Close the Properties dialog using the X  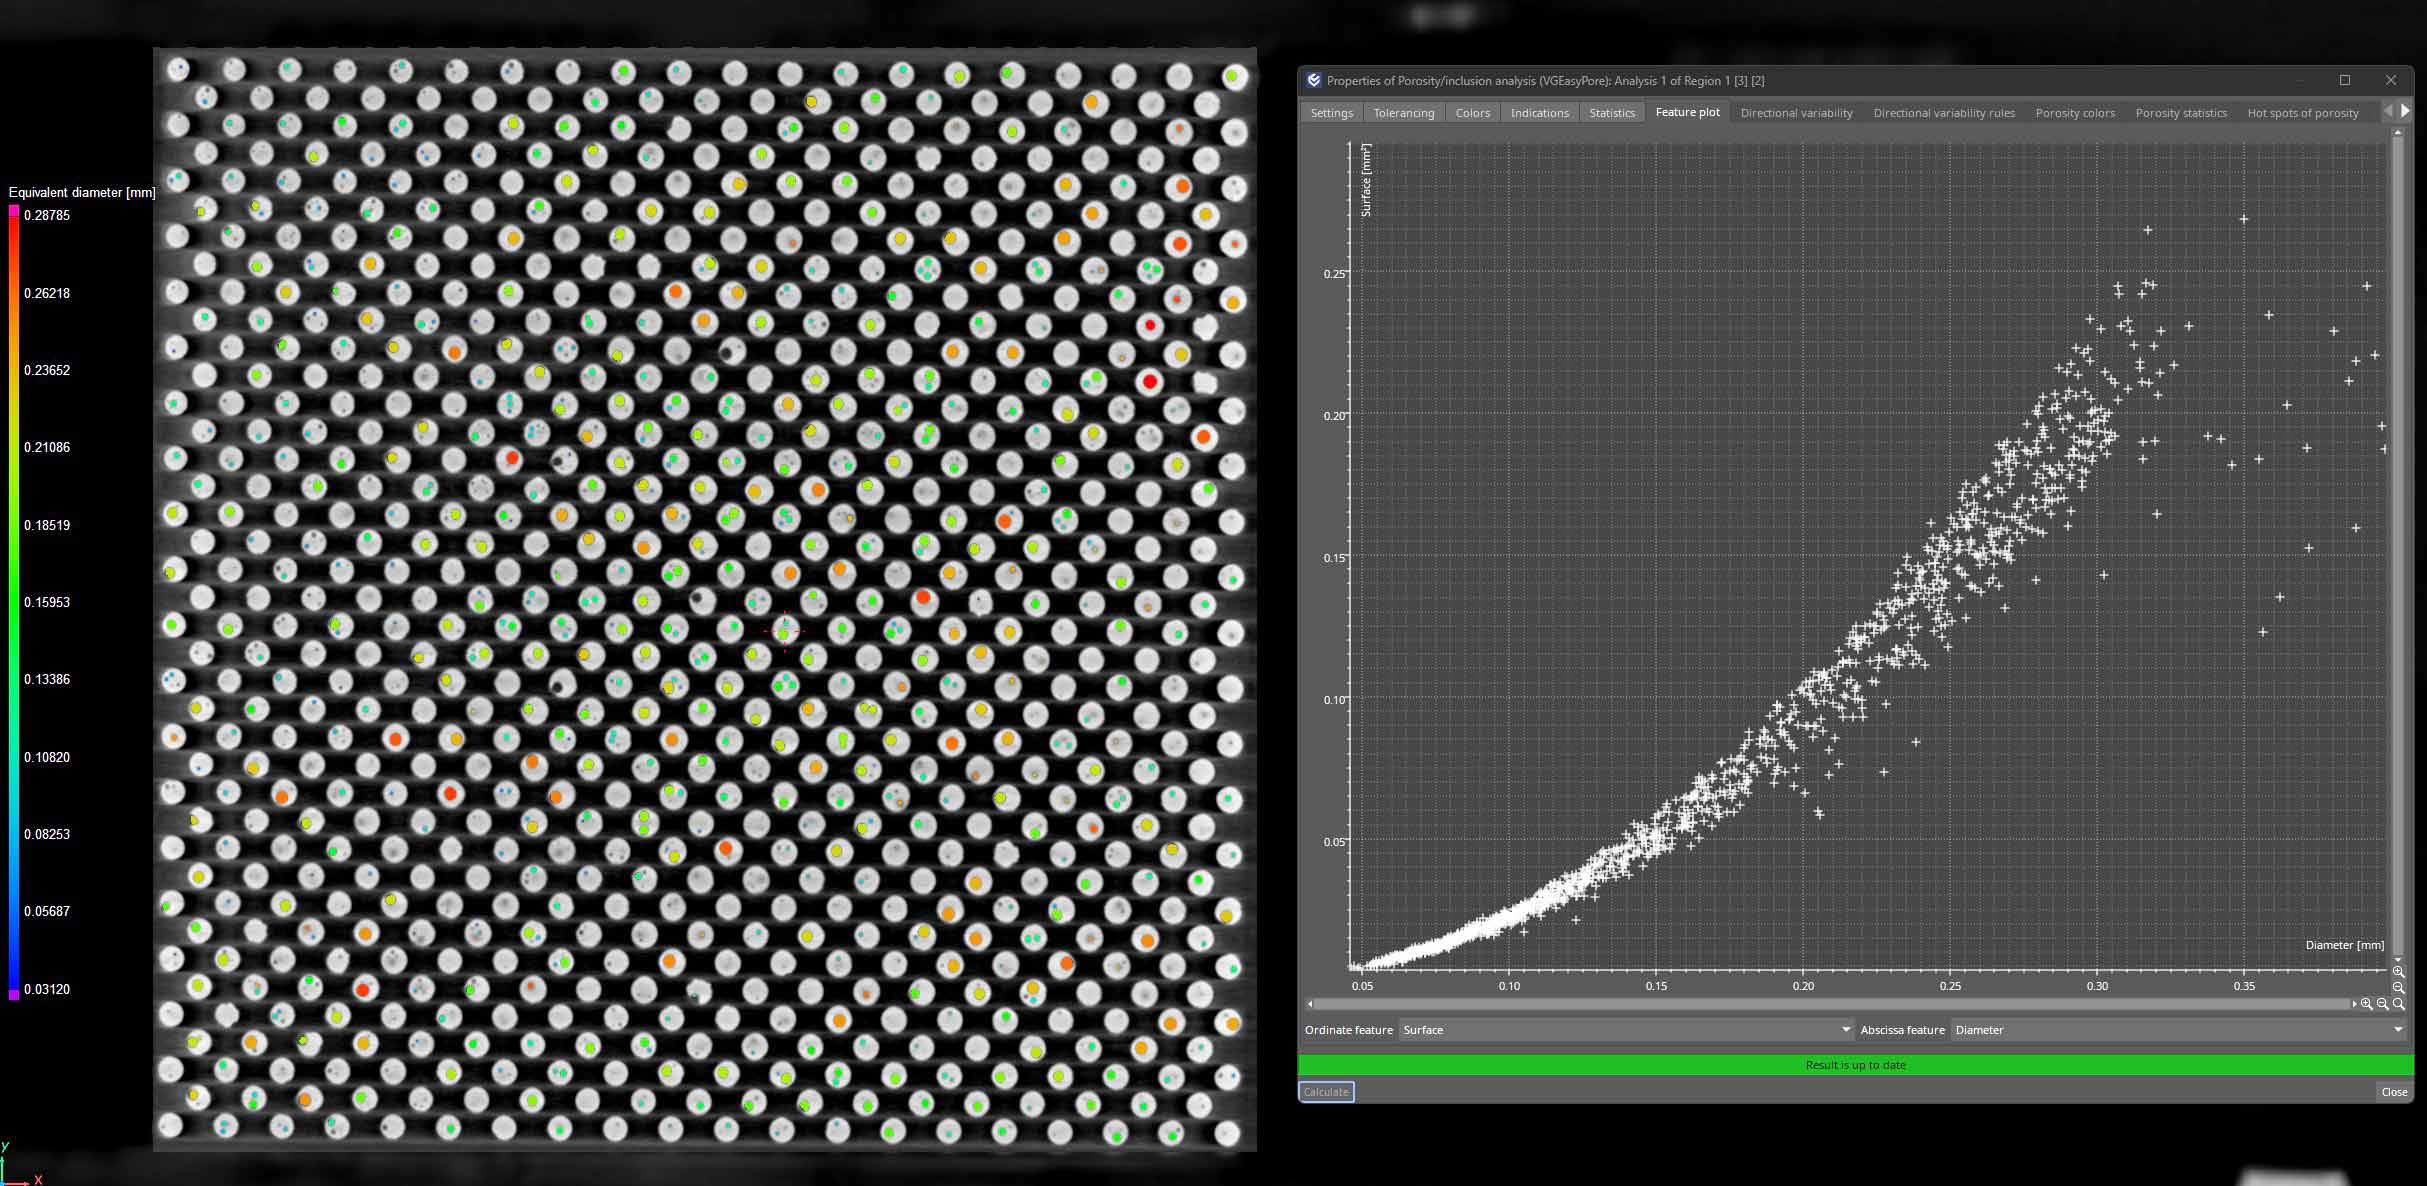point(2391,80)
